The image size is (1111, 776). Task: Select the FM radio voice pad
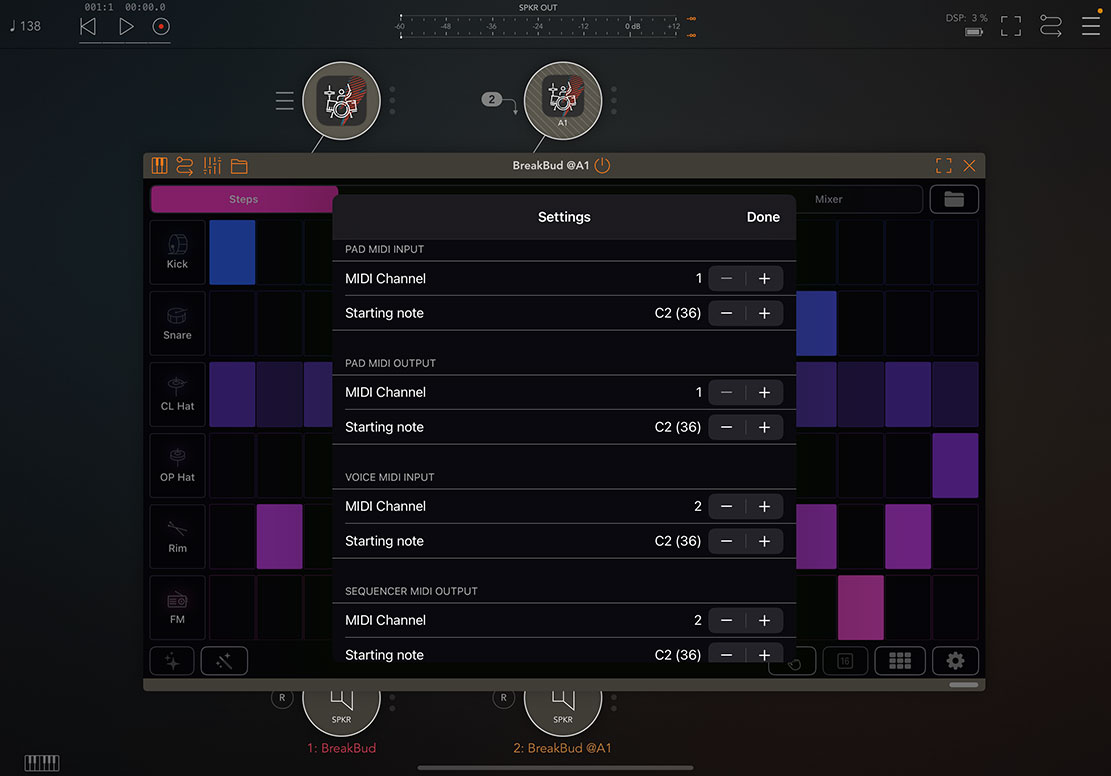click(177, 607)
